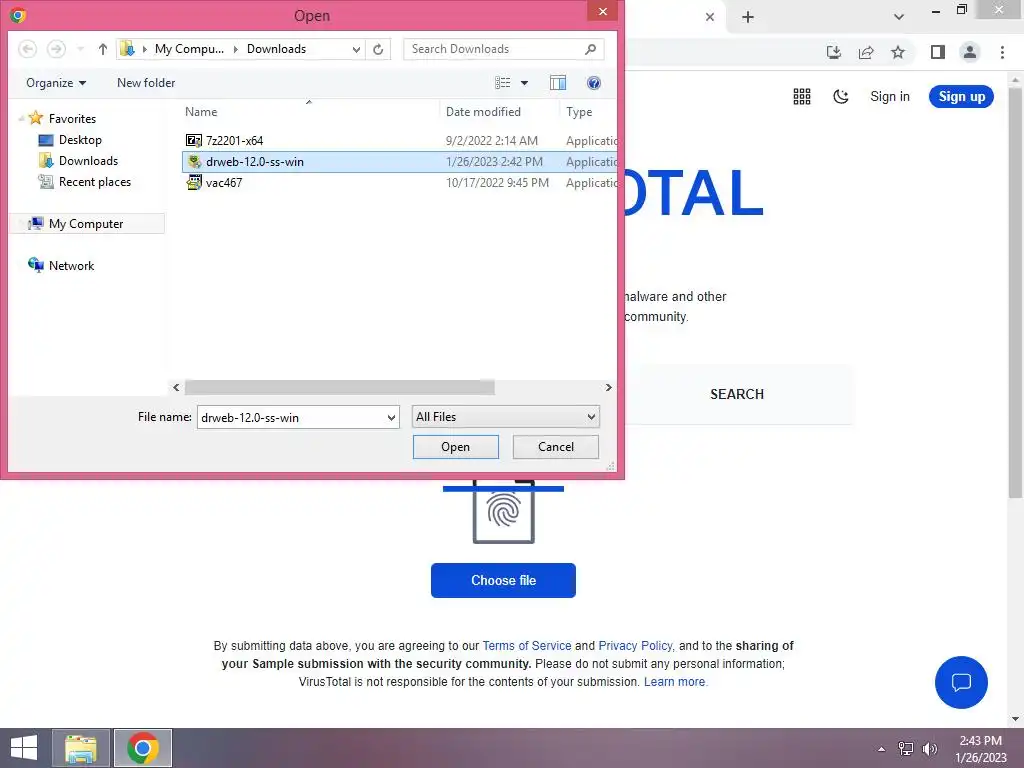Open the view options dropdown arrow
The height and width of the screenshot is (768, 1024).
pyautogui.click(x=524, y=83)
